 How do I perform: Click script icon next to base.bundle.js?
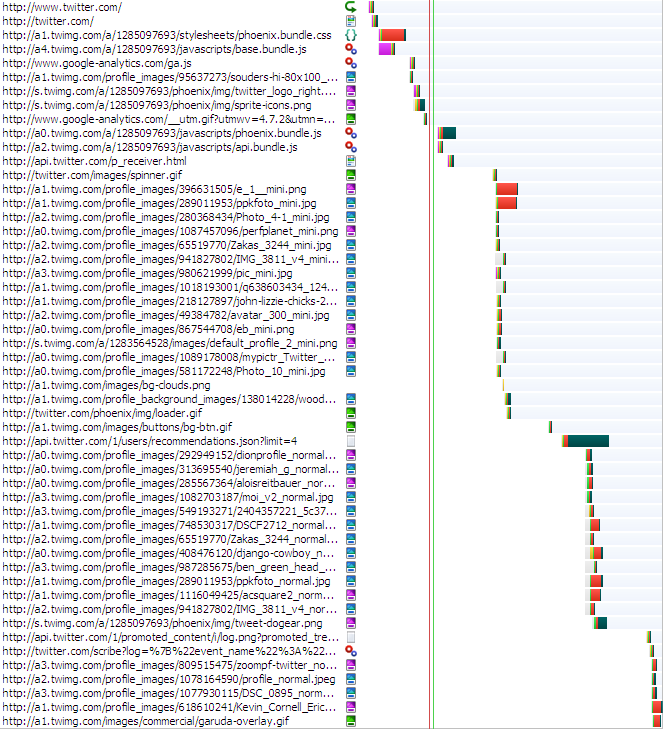coord(351,49)
